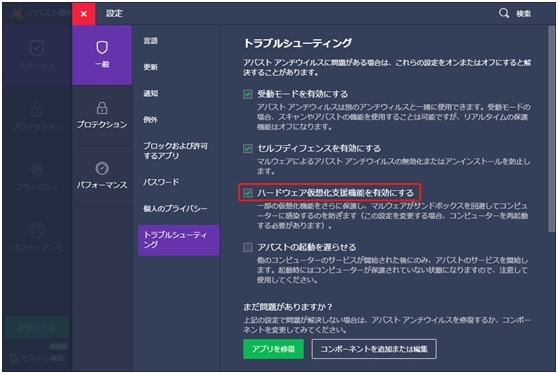Open パスワード settings section
The image size is (558, 374).
(161, 182)
